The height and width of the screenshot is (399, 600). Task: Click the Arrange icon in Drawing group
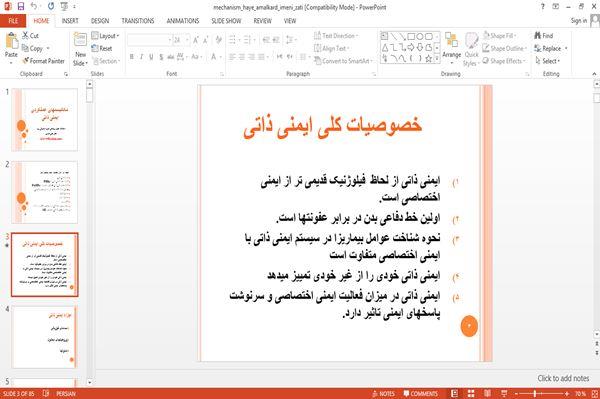(x=452, y=41)
